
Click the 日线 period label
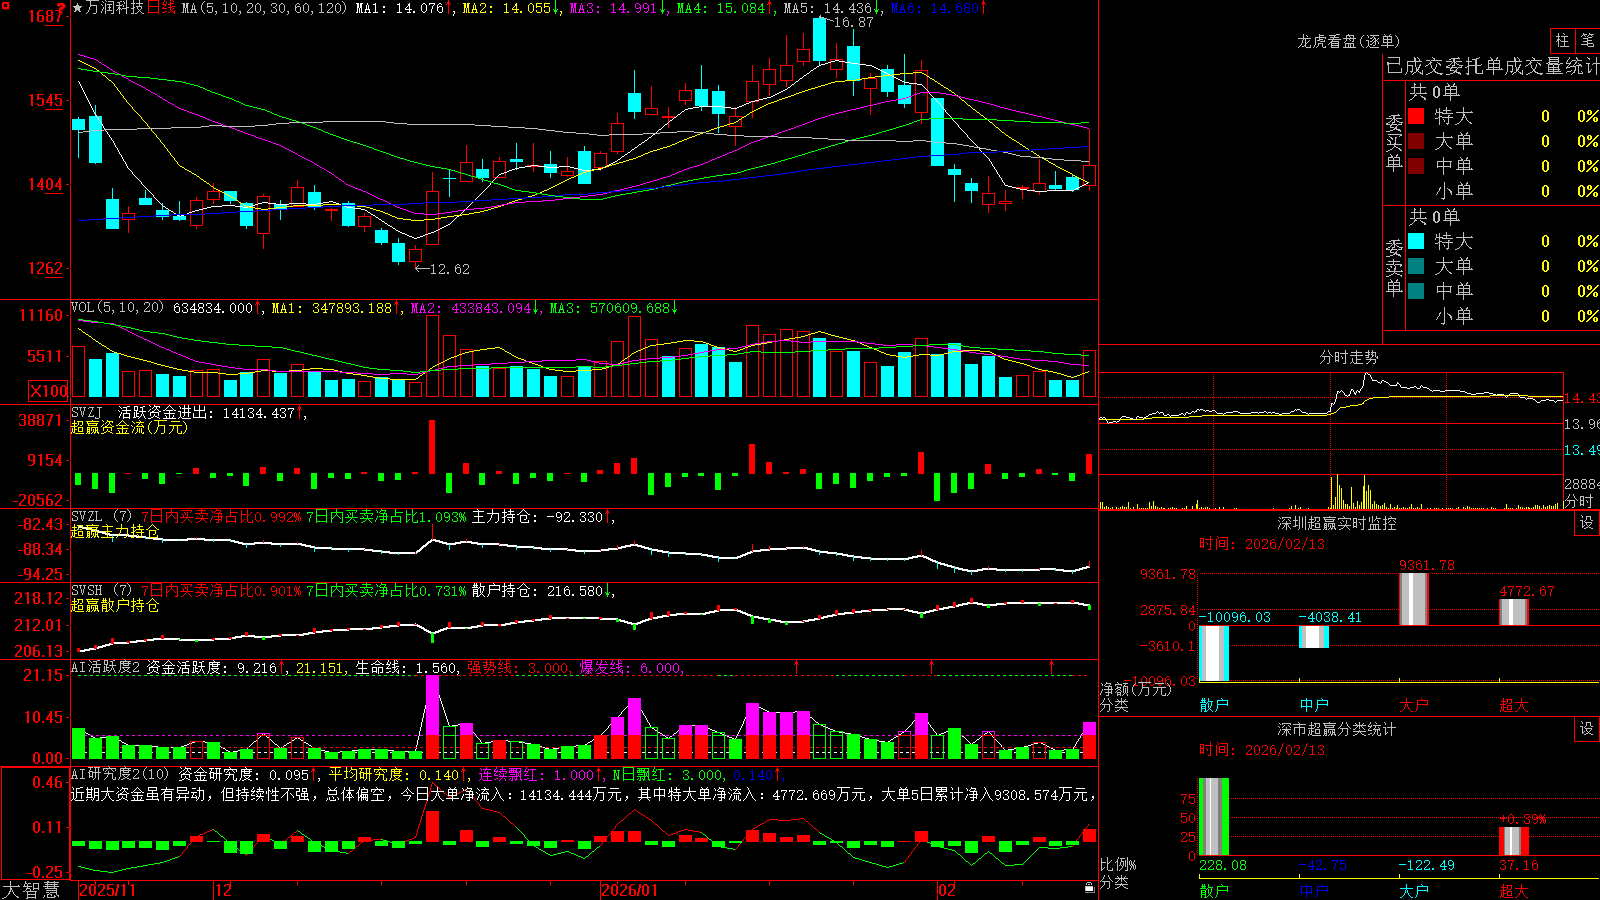161,8
